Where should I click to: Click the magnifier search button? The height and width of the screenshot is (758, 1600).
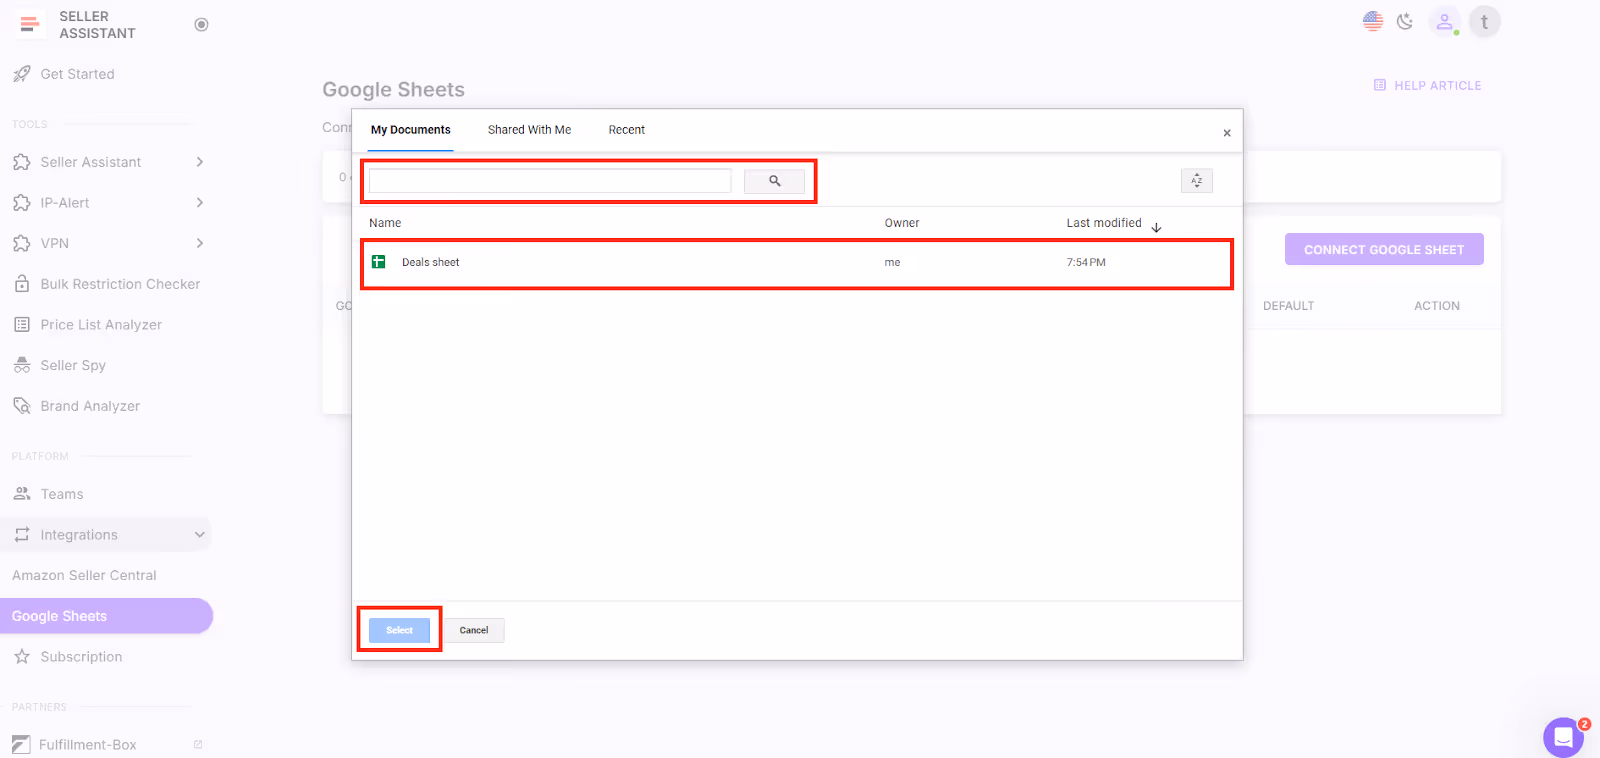click(x=774, y=181)
